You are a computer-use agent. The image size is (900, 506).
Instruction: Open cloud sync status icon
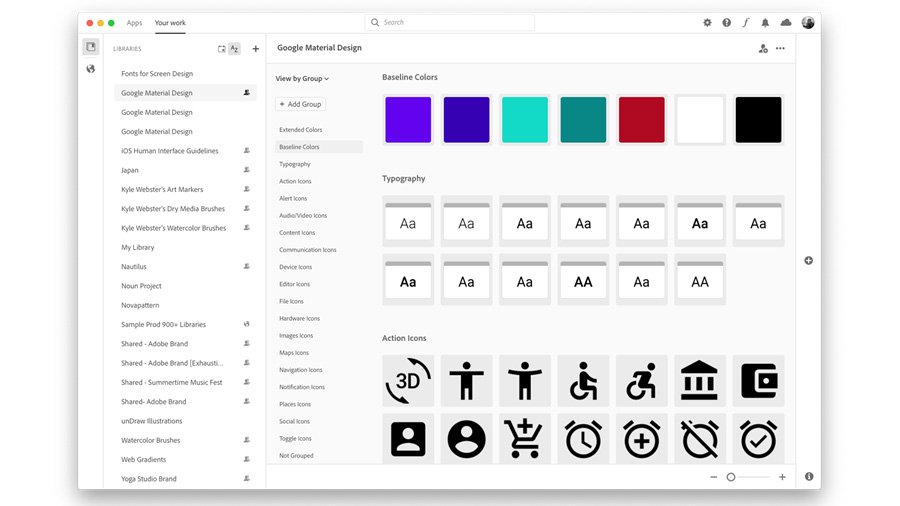click(x=786, y=22)
